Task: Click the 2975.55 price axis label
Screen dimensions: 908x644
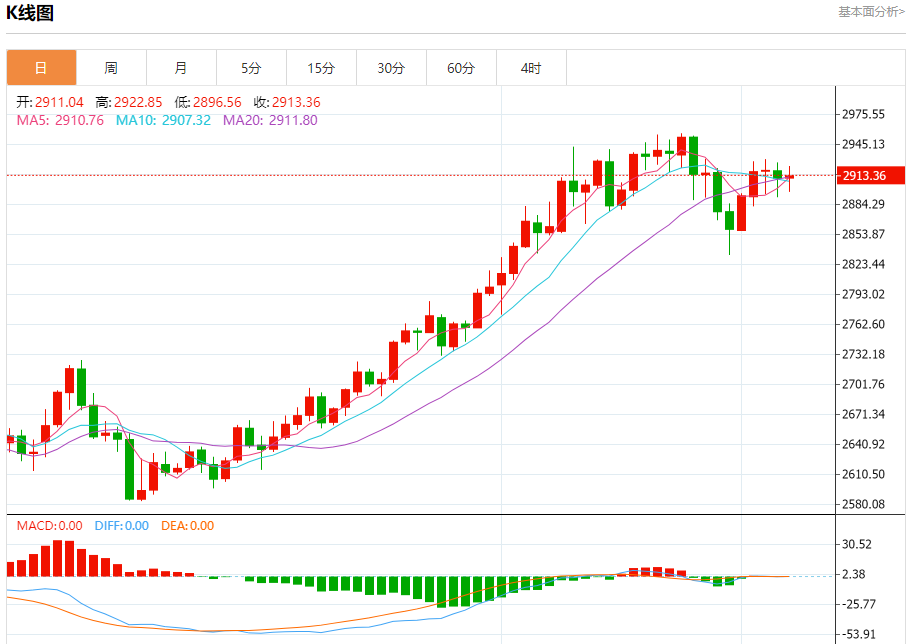Action: pos(863,114)
